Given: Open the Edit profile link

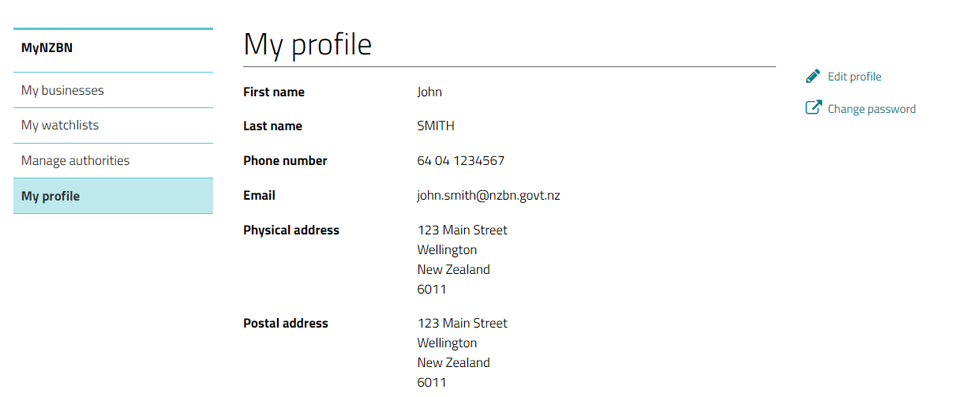Looking at the screenshot, I should (854, 77).
